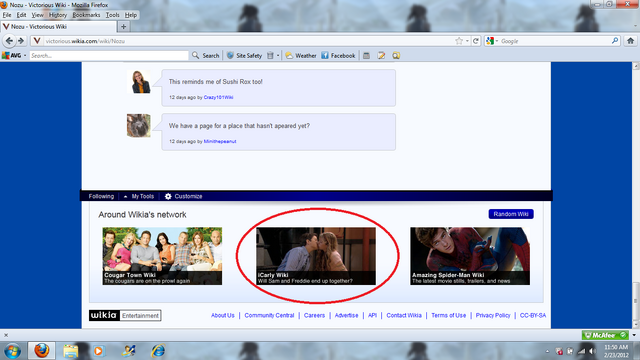Open the Contact Wikia footer link
The height and width of the screenshot is (360, 640).
click(x=404, y=316)
